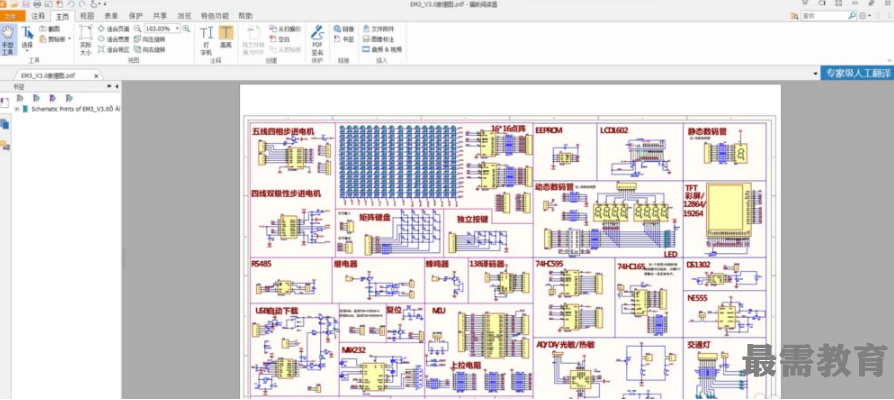Choose Fit Visible (适合视区)

(x=113, y=50)
